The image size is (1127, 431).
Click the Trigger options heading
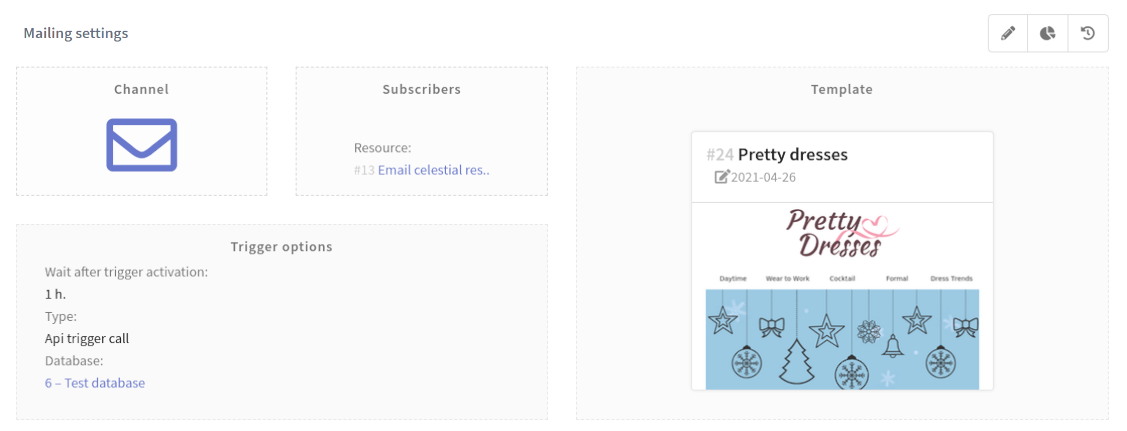[x=281, y=246]
